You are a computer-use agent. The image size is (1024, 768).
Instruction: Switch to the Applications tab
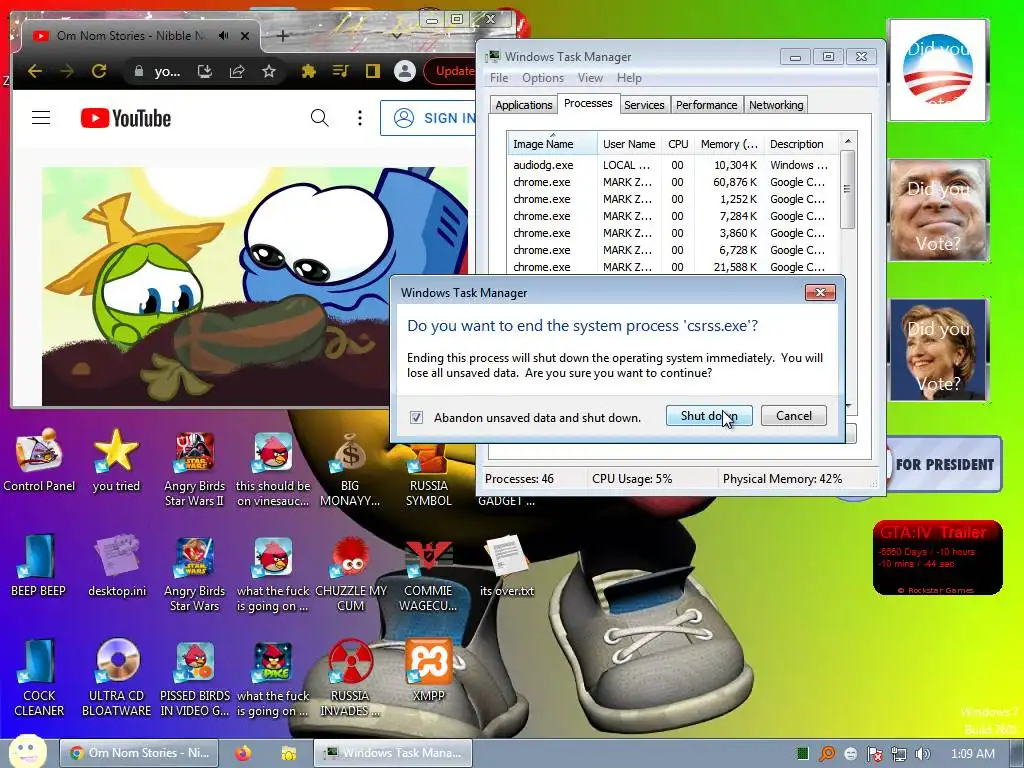click(523, 105)
